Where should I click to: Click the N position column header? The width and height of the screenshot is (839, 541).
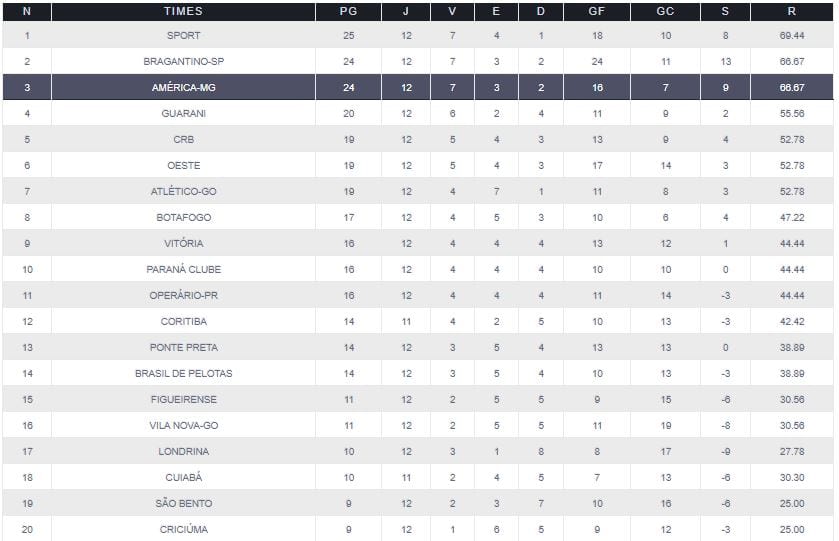tap(27, 11)
